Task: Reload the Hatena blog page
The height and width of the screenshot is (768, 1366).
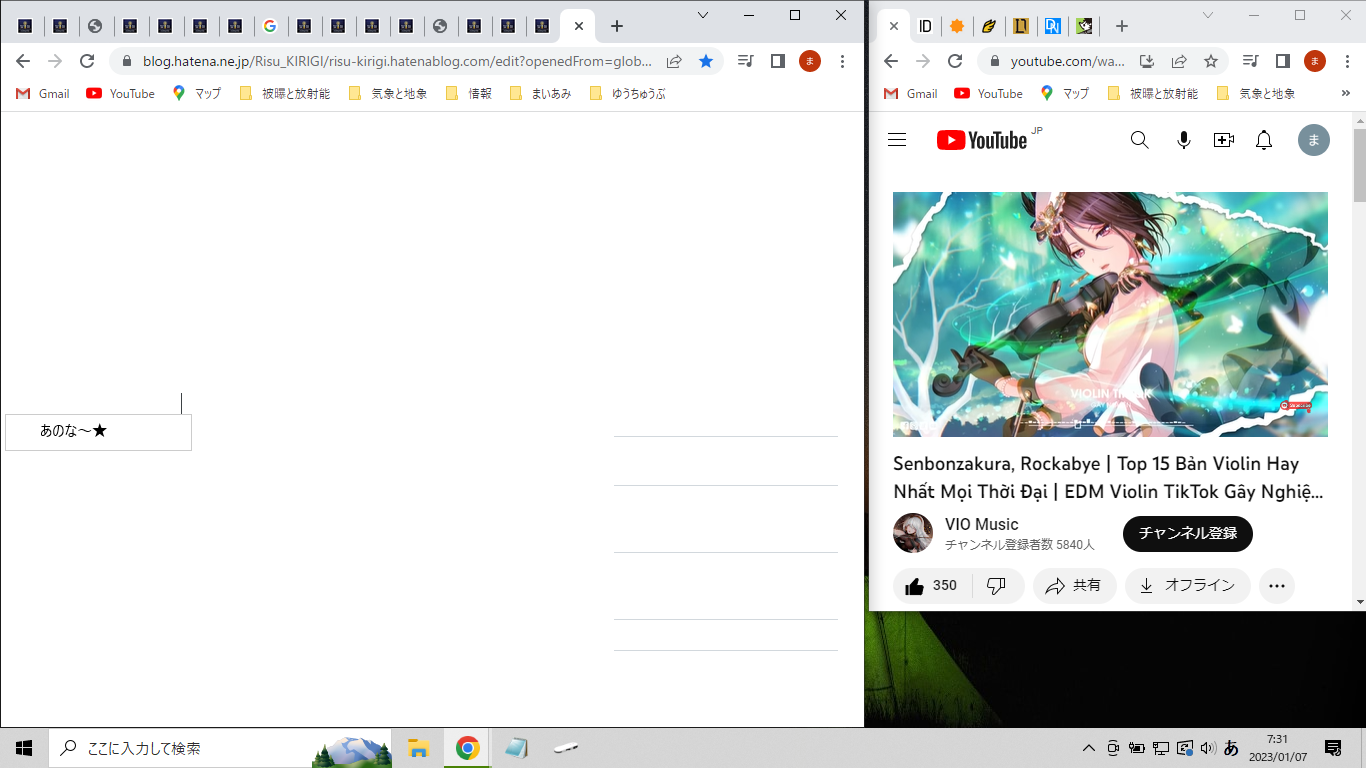Action: click(87, 61)
